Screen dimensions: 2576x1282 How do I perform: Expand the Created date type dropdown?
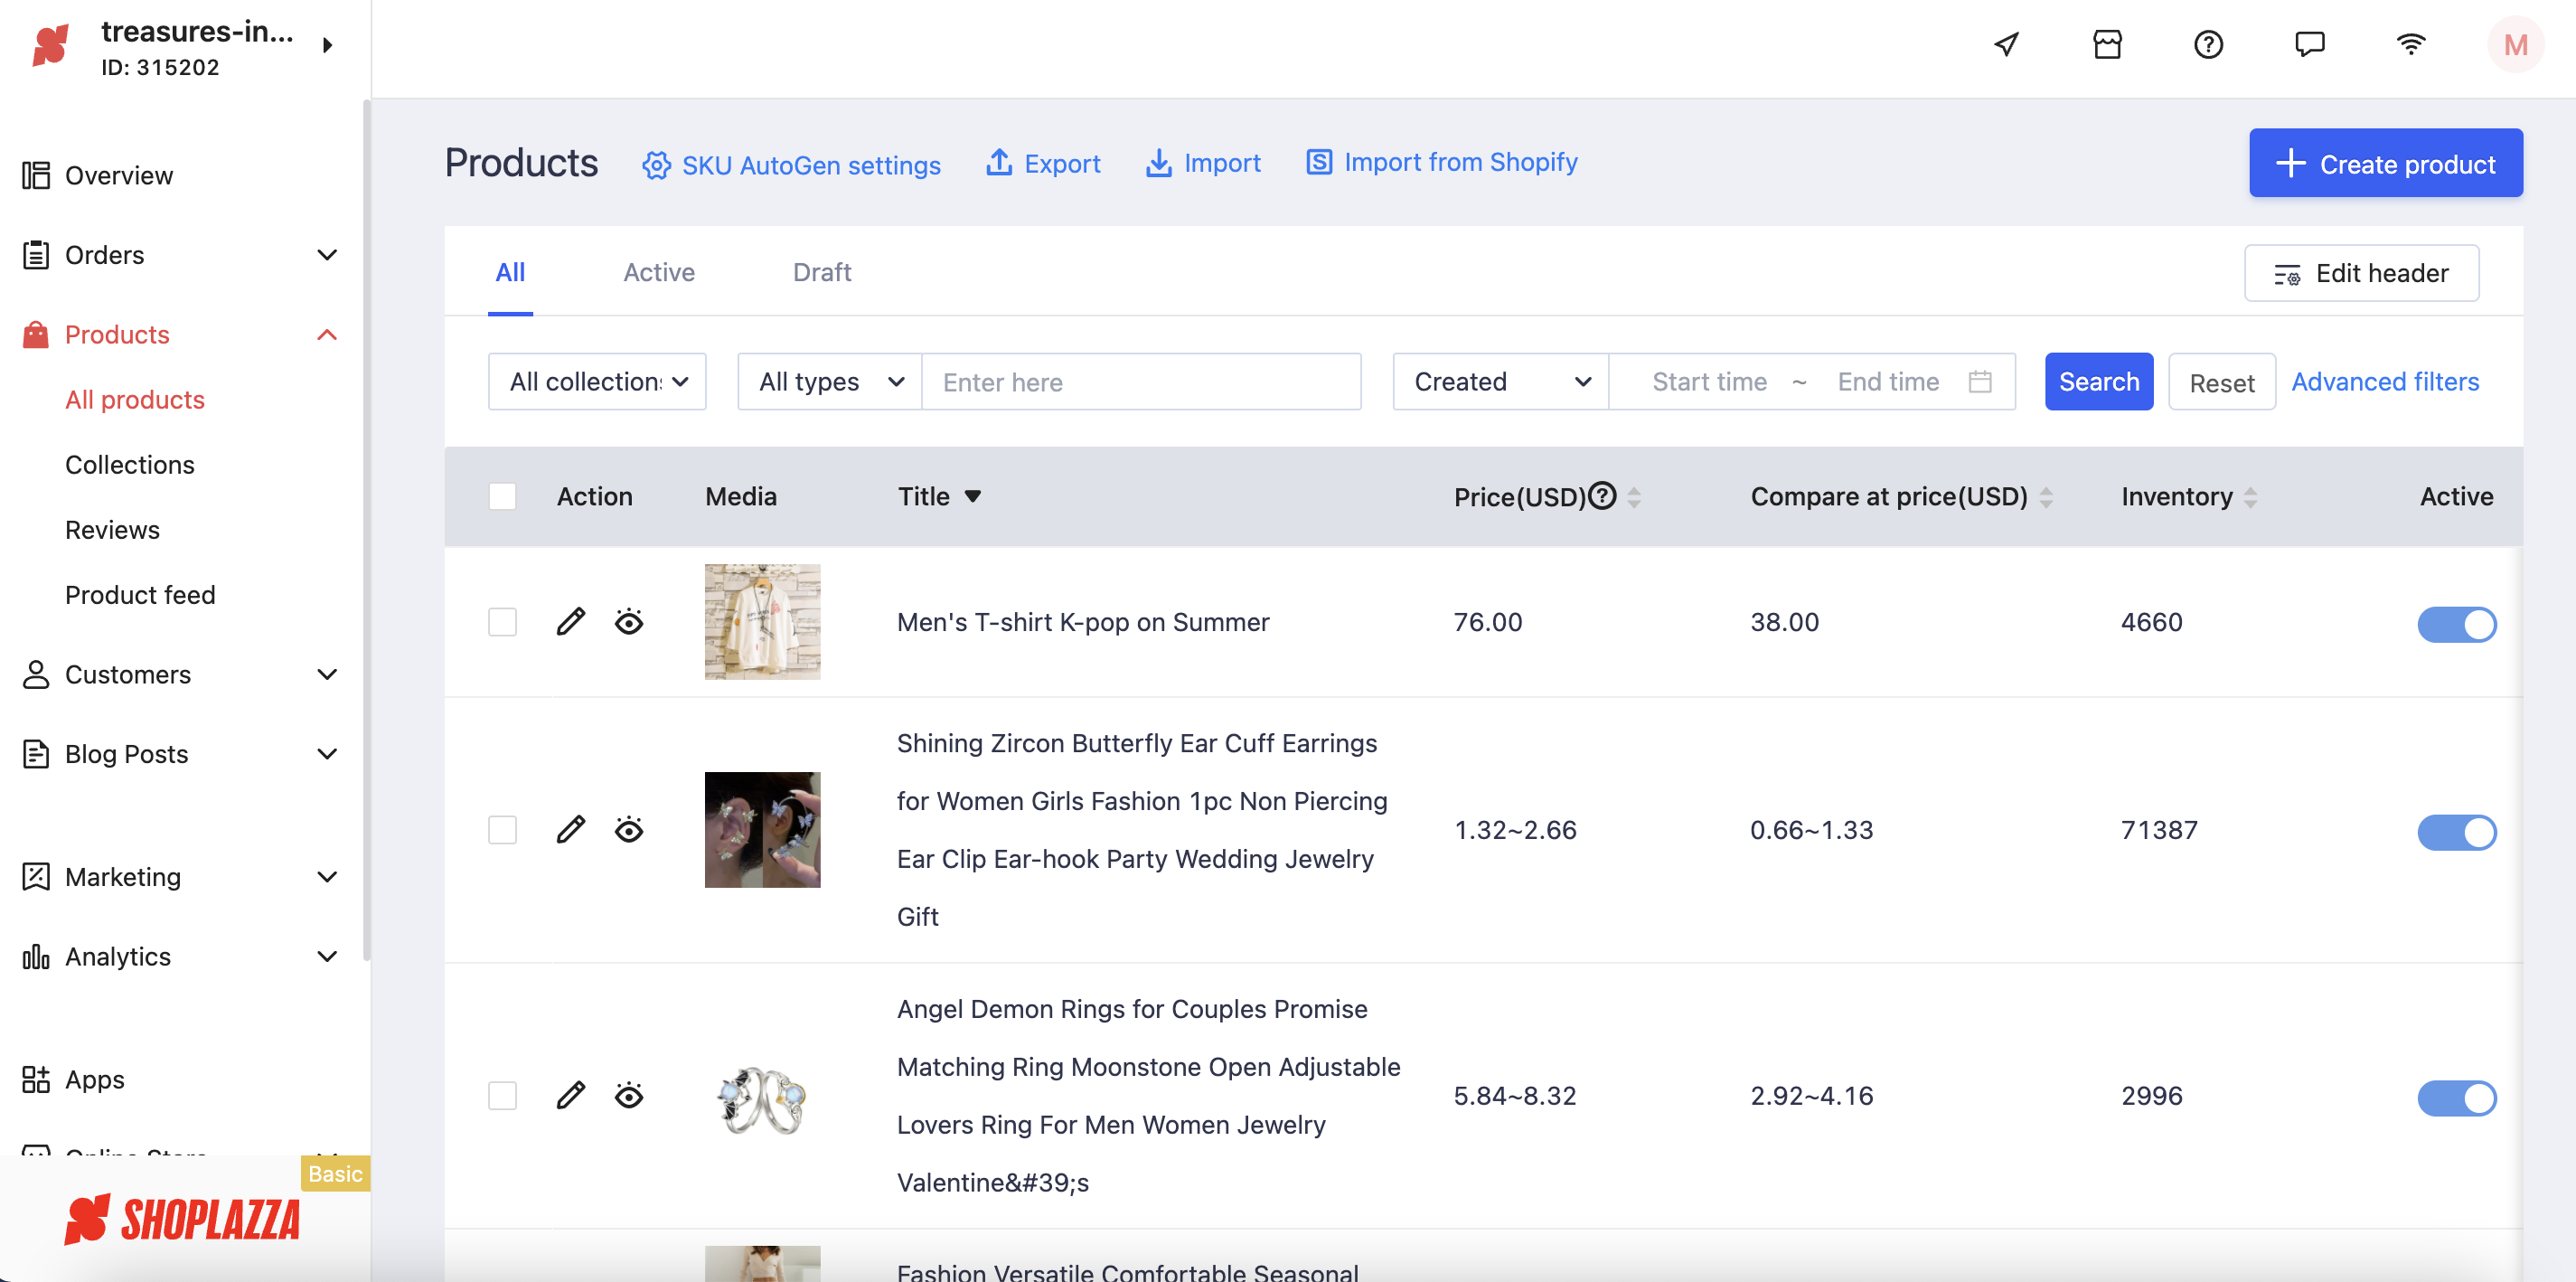pyautogui.click(x=1500, y=381)
